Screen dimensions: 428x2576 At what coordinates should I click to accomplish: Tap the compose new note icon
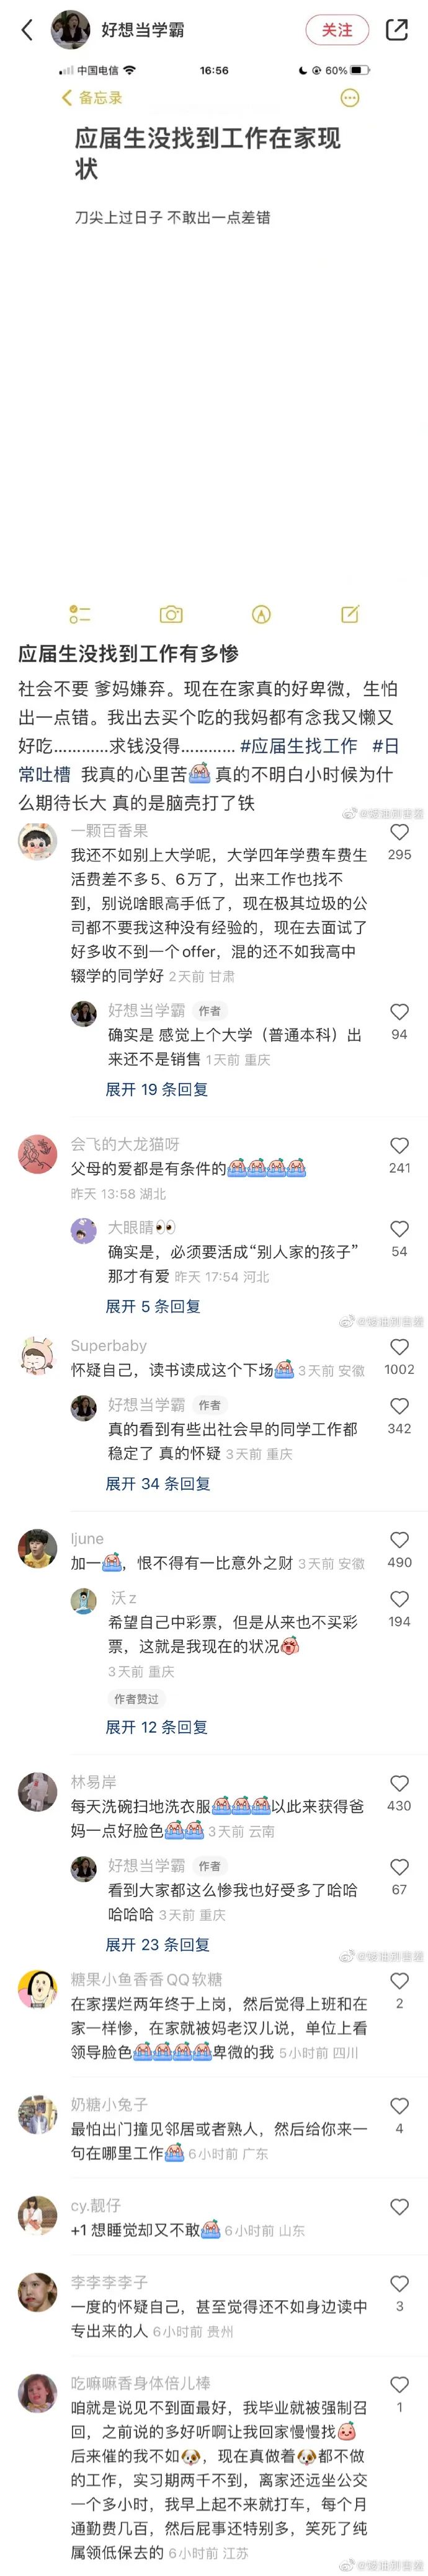350,614
